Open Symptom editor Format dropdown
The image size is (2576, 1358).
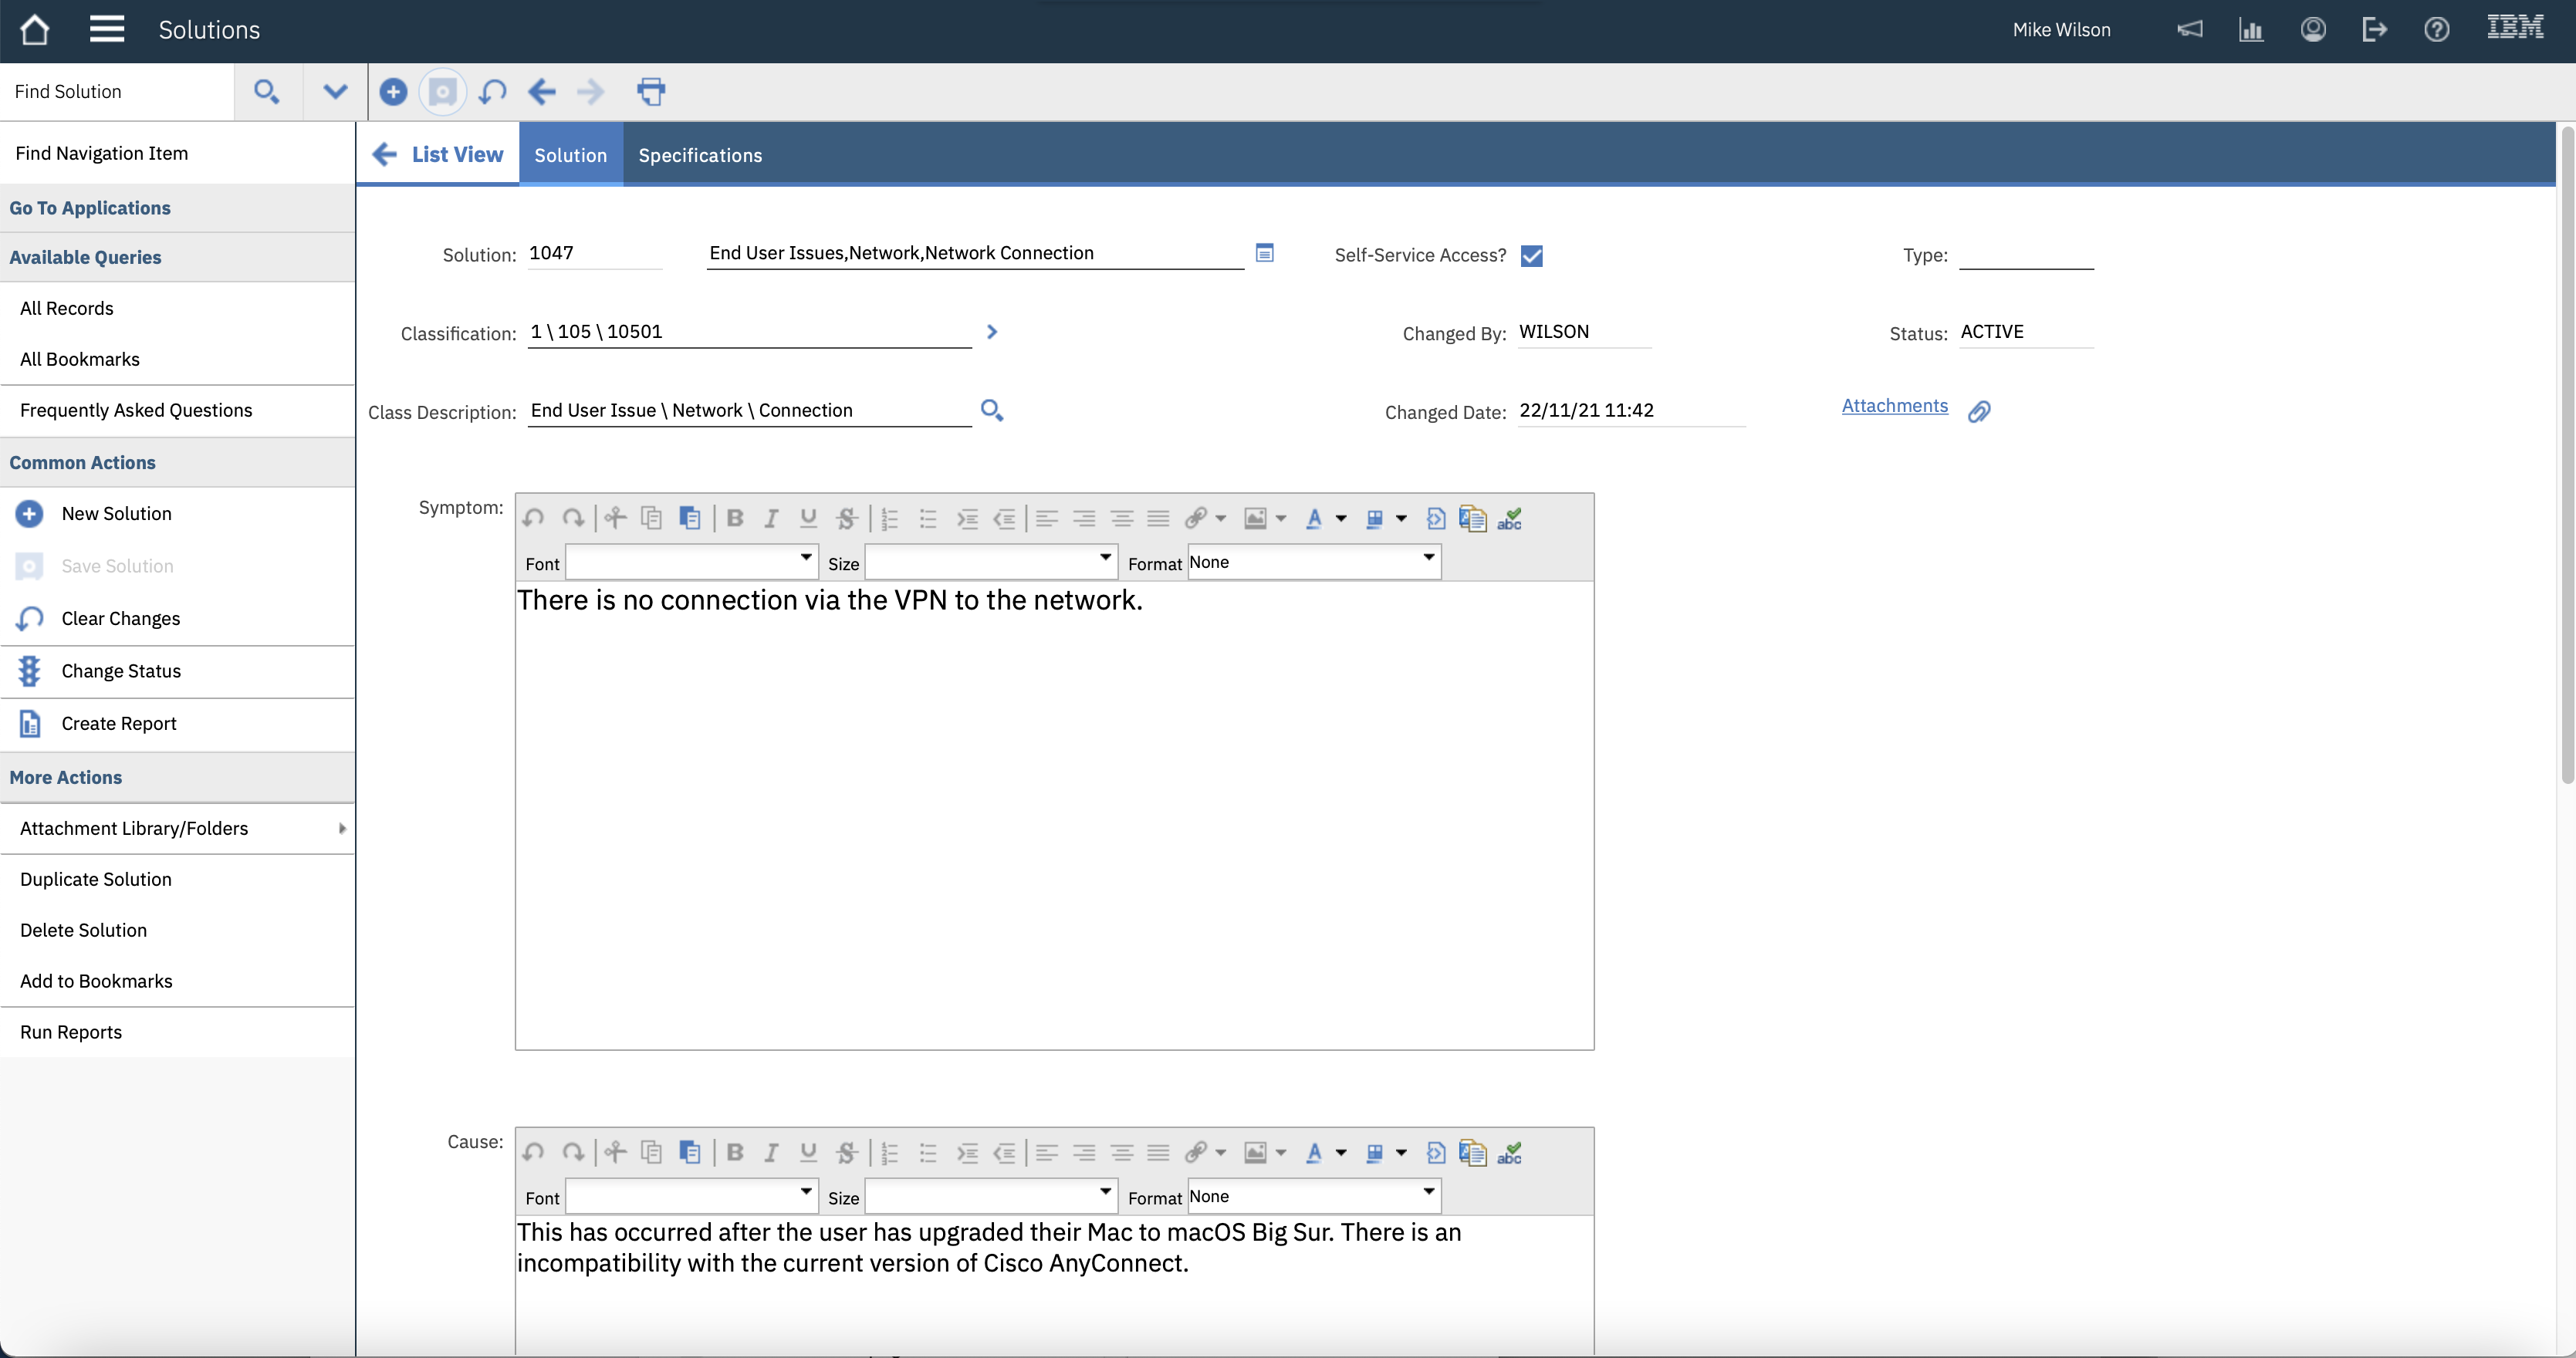pos(1428,558)
